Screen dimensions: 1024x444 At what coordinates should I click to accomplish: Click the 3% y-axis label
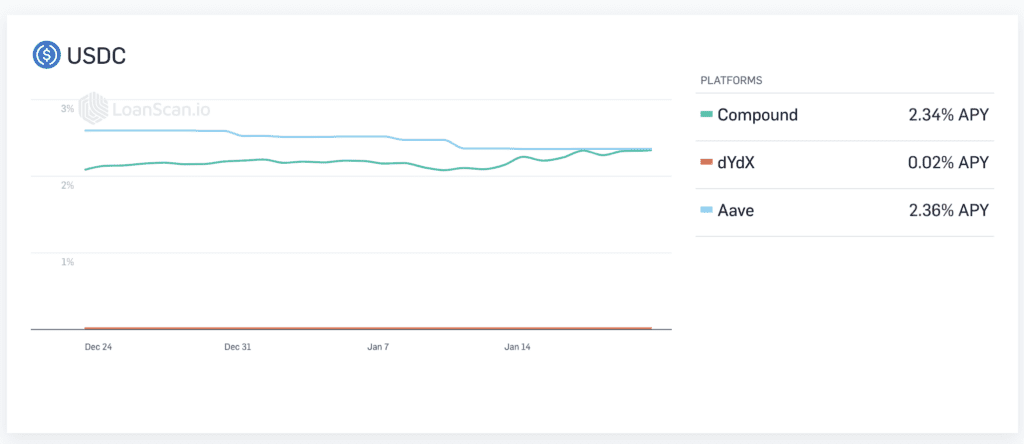pyautogui.click(x=67, y=109)
